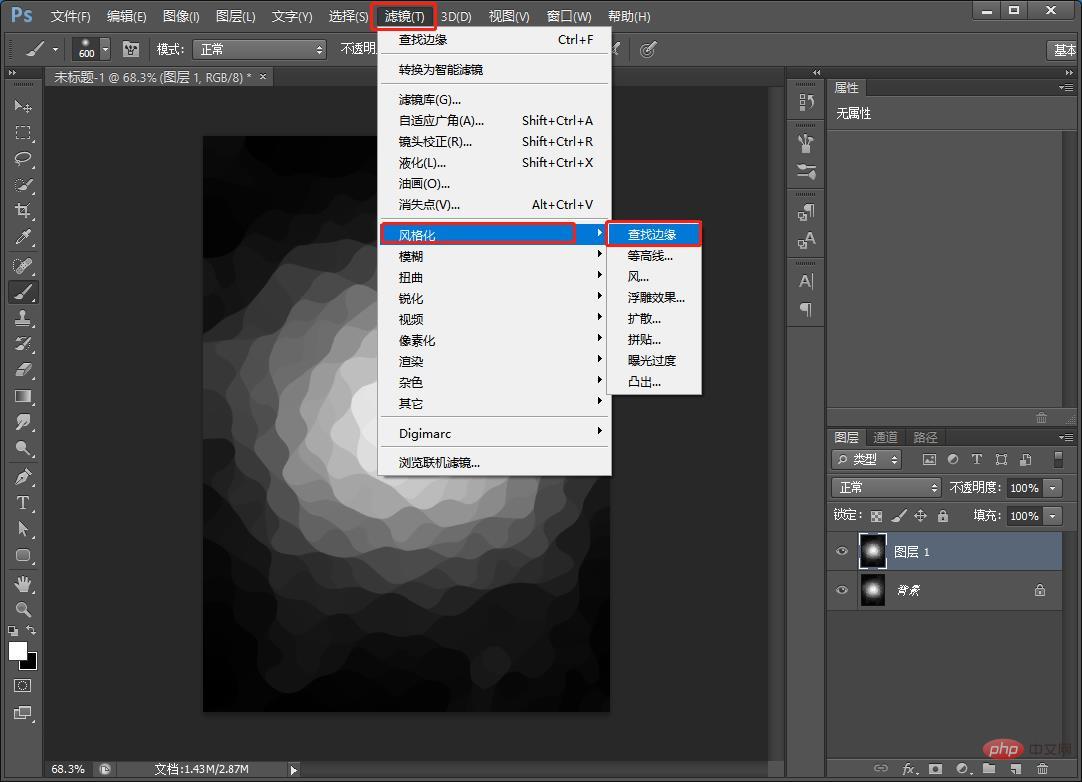Turn layer filtering switch on/off

[1058, 459]
